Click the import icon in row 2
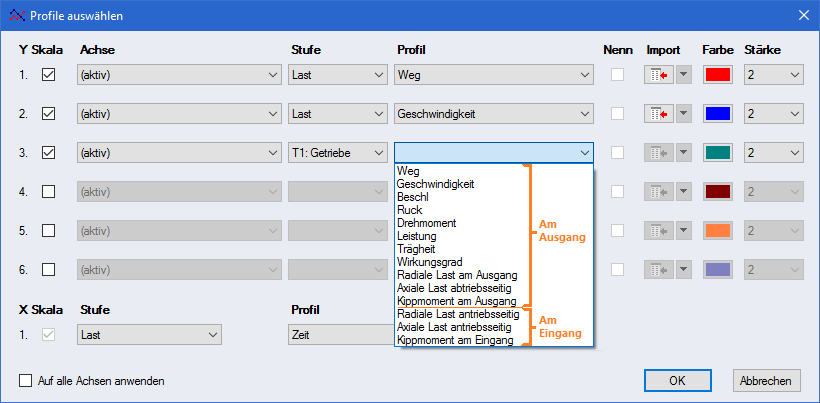 coord(658,114)
